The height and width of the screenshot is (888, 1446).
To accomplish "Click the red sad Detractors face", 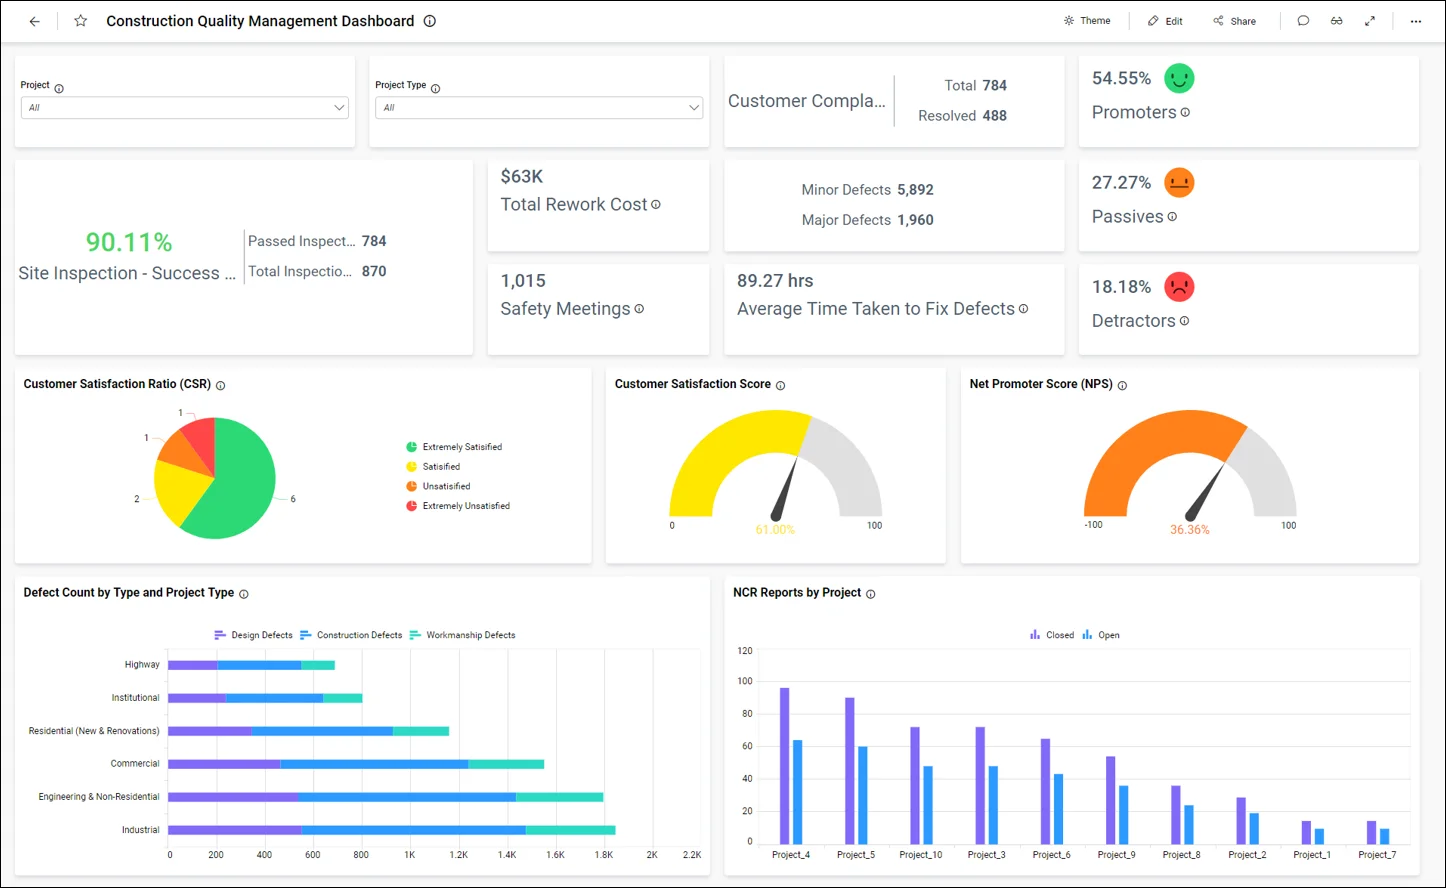I will pos(1180,286).
